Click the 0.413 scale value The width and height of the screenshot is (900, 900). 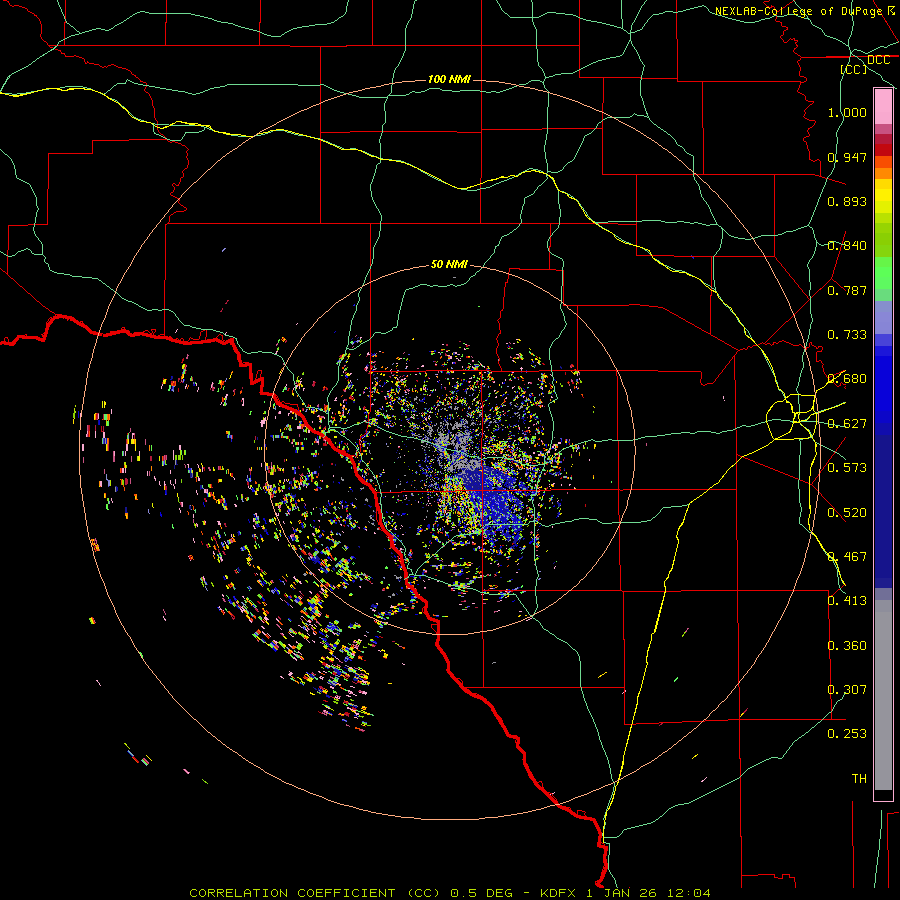coord(847,601)
